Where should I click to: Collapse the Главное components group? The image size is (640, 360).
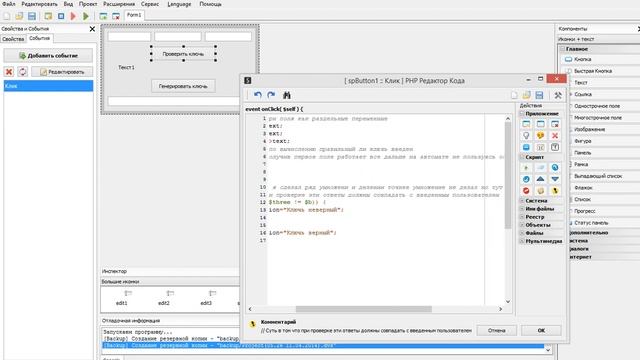[x=562, y=49]
